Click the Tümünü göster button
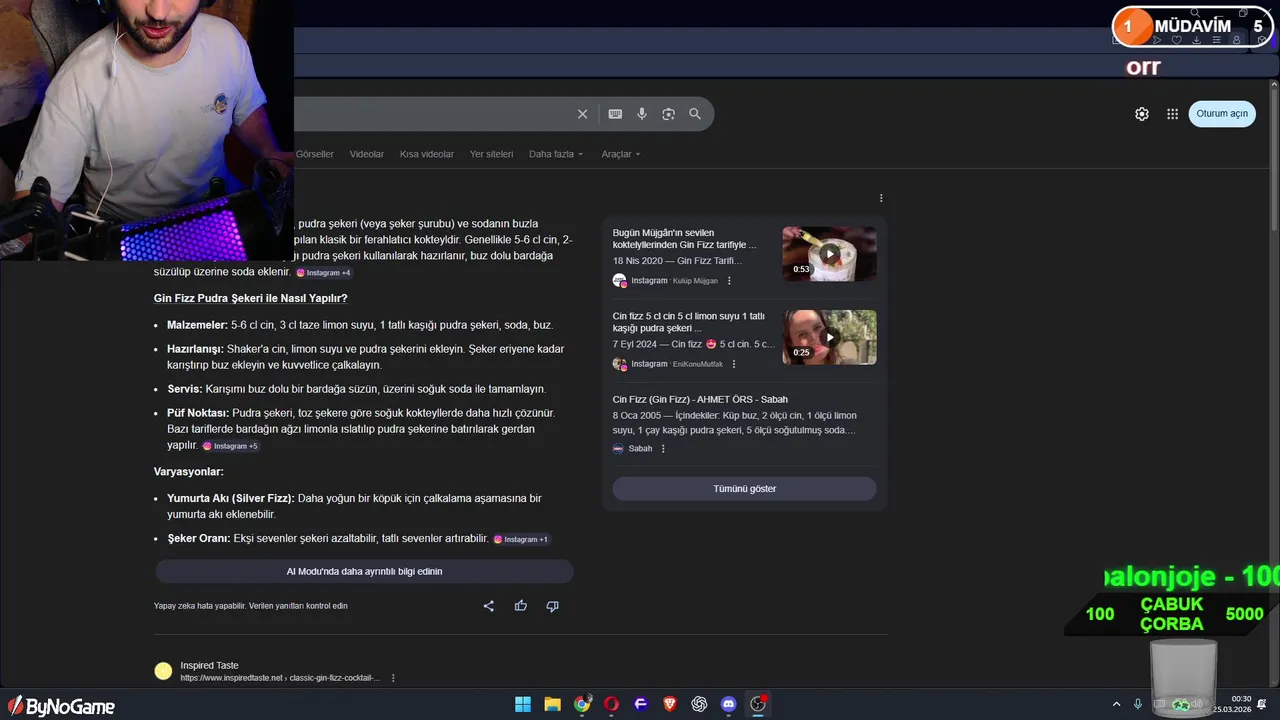Screen dimensions: 1280x720 [x=744, y=489]
